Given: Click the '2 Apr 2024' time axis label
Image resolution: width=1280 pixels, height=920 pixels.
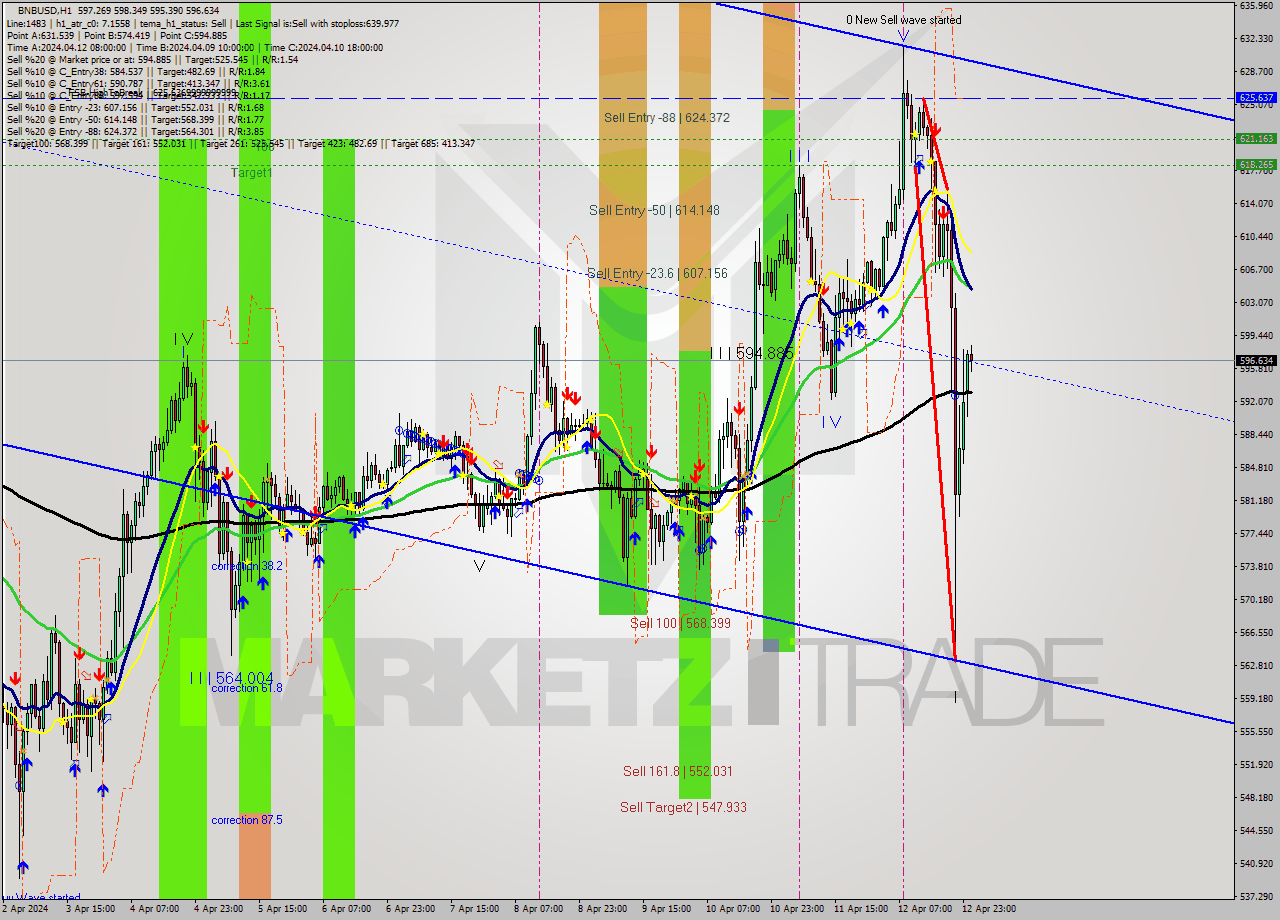Looking at the screenshot, I should [25, 909].
